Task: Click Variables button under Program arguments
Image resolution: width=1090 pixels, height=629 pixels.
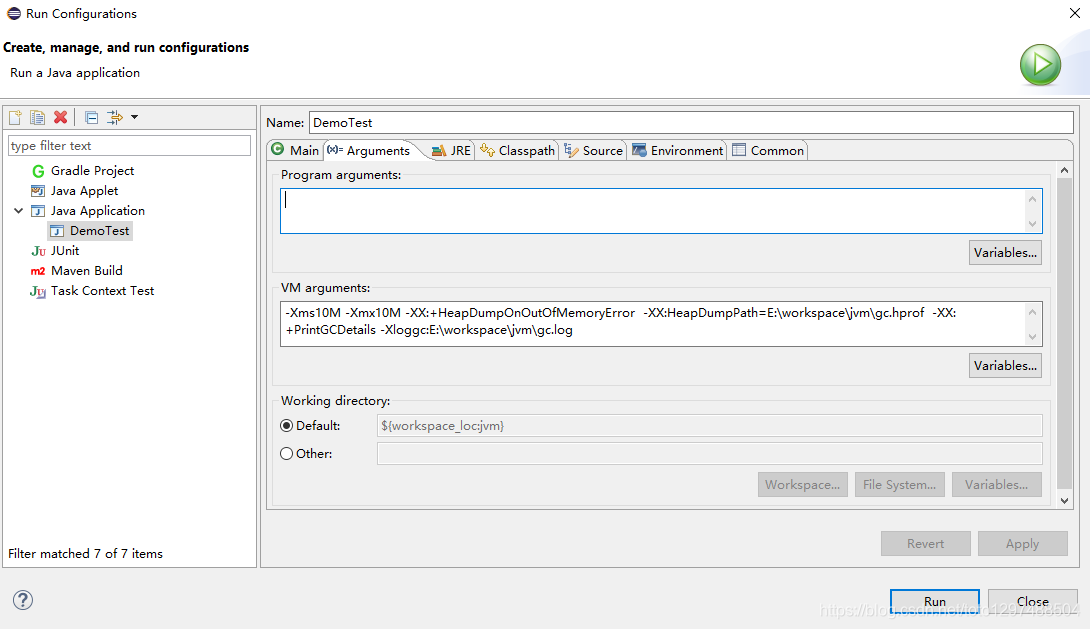Action: (1005, 253)
